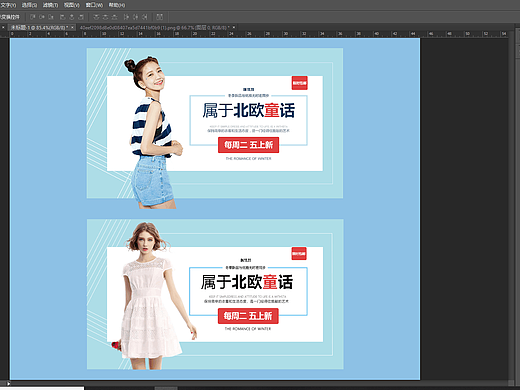Toggle the 变换控件 transform controls option
Screen dimensions: 520x390
(10, 17)
